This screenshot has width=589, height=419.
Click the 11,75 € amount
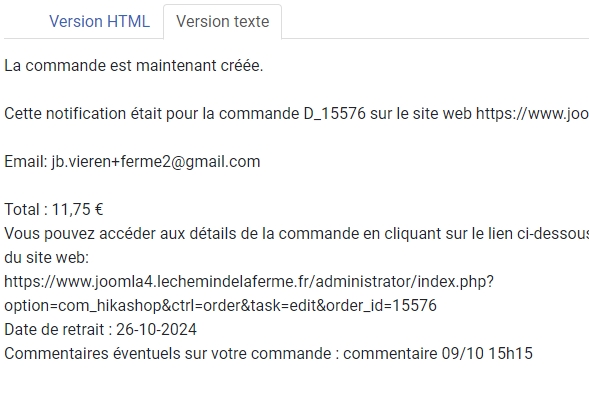pyautogui.click(x=77, y=210)
